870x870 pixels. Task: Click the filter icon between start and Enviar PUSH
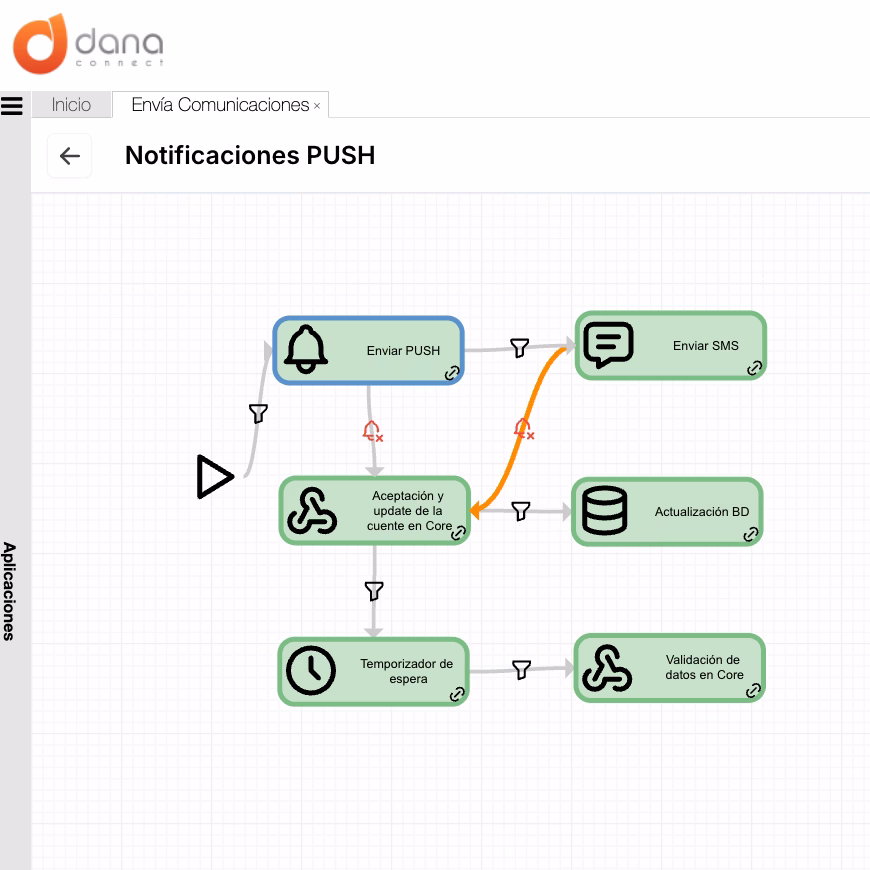(259, 413)
